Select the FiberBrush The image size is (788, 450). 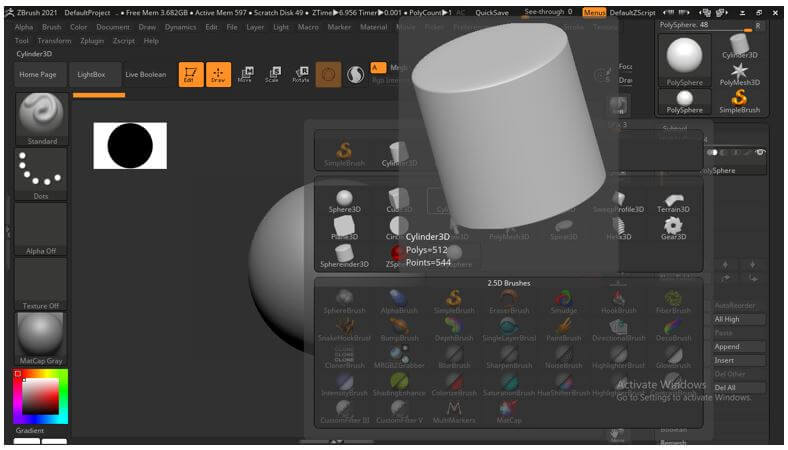(x=673, y=302)
